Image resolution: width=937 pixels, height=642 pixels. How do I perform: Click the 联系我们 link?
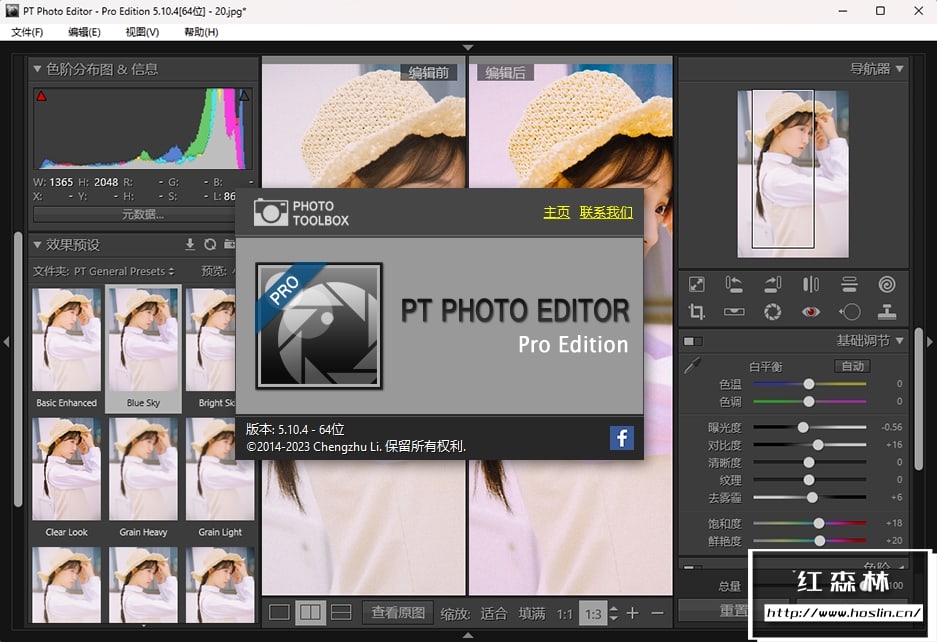click(x=606, y=212)
